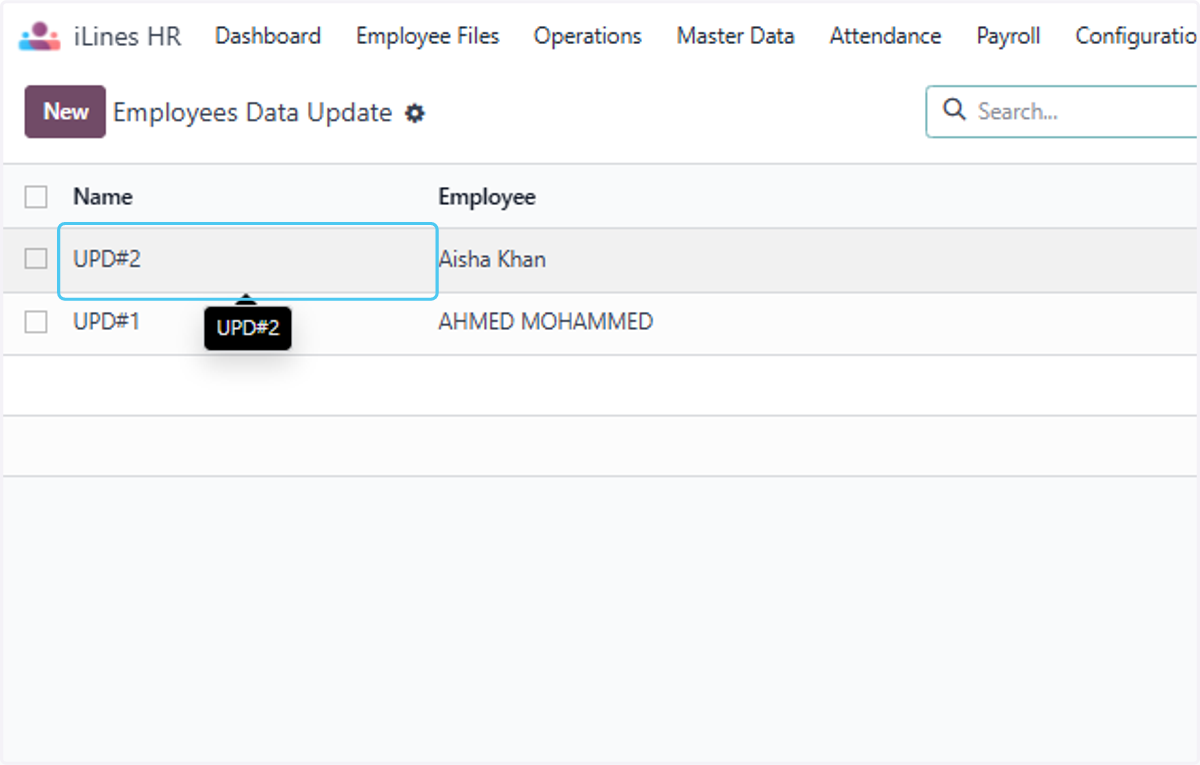Open the Dashboard menu
1200x765 pixels.
(x=268, y=36)
